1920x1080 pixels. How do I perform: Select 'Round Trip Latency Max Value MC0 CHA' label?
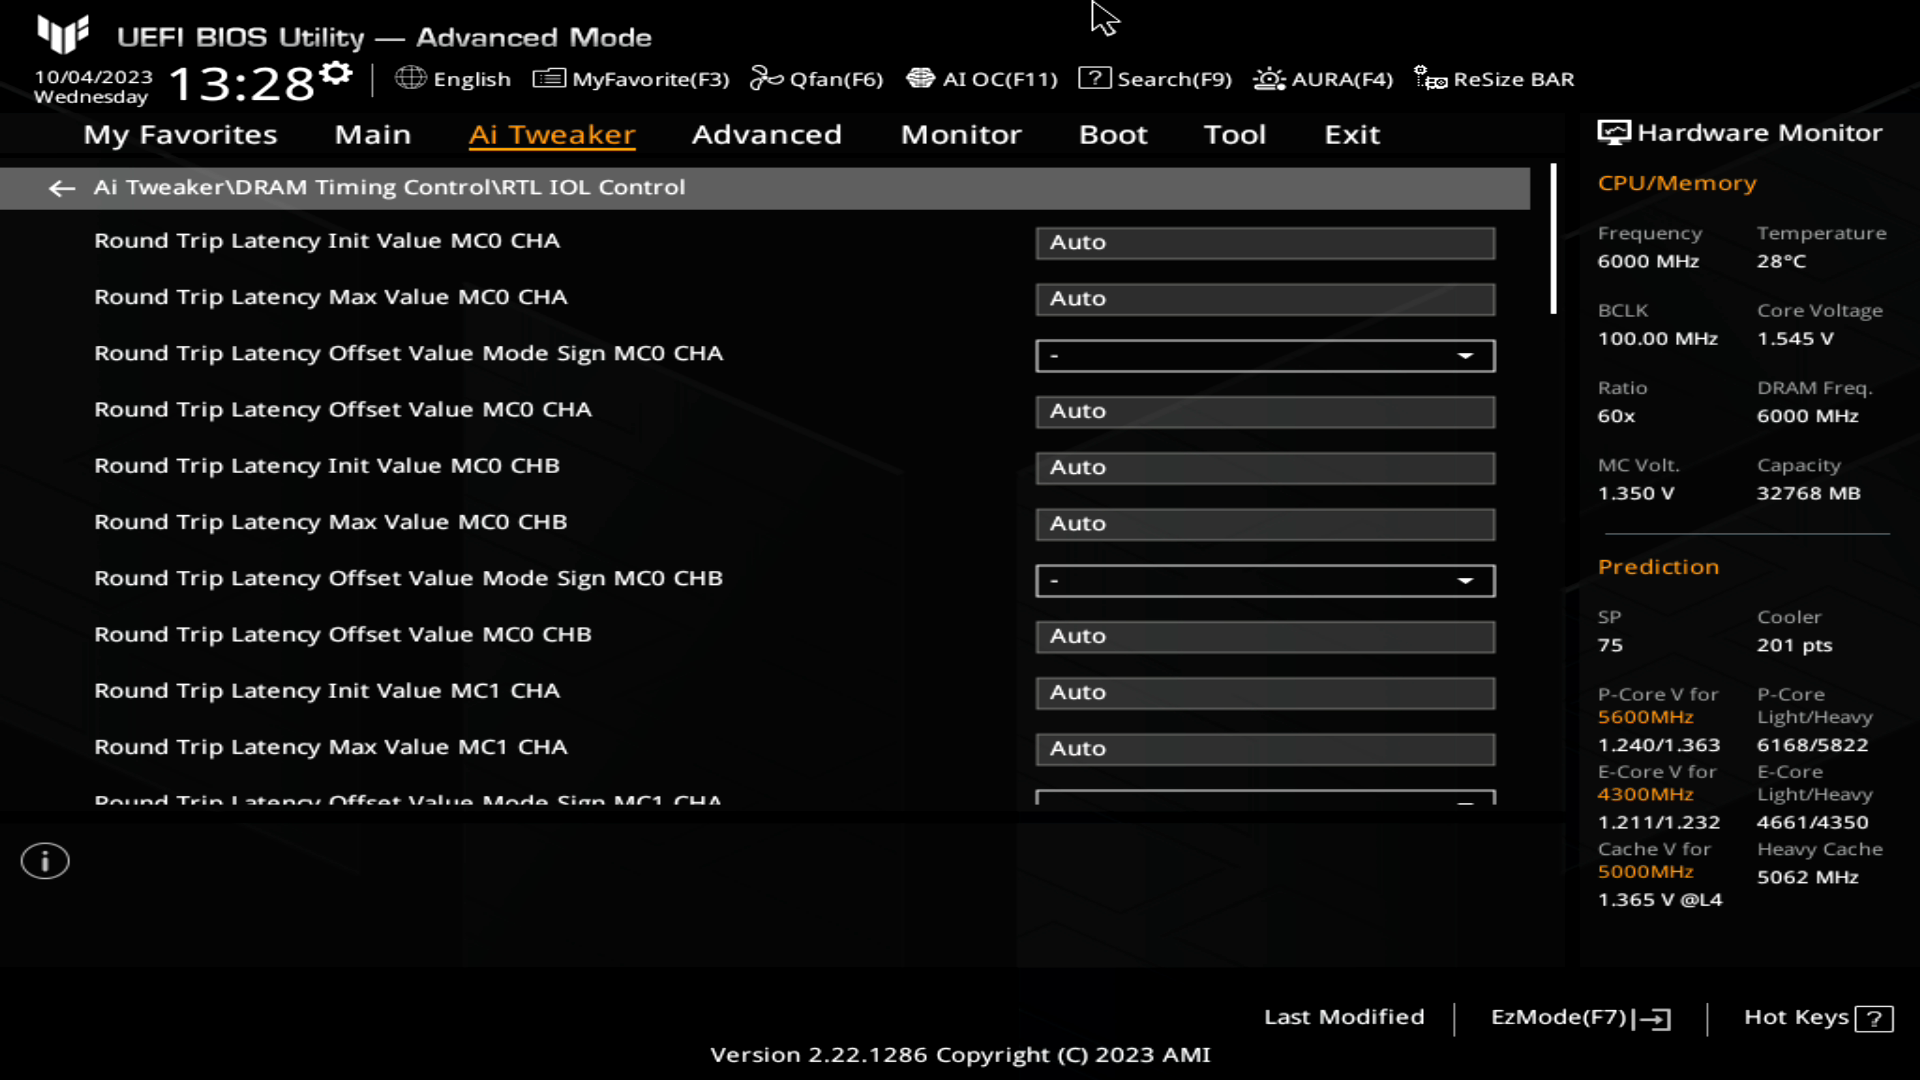(x=331, y=297)
